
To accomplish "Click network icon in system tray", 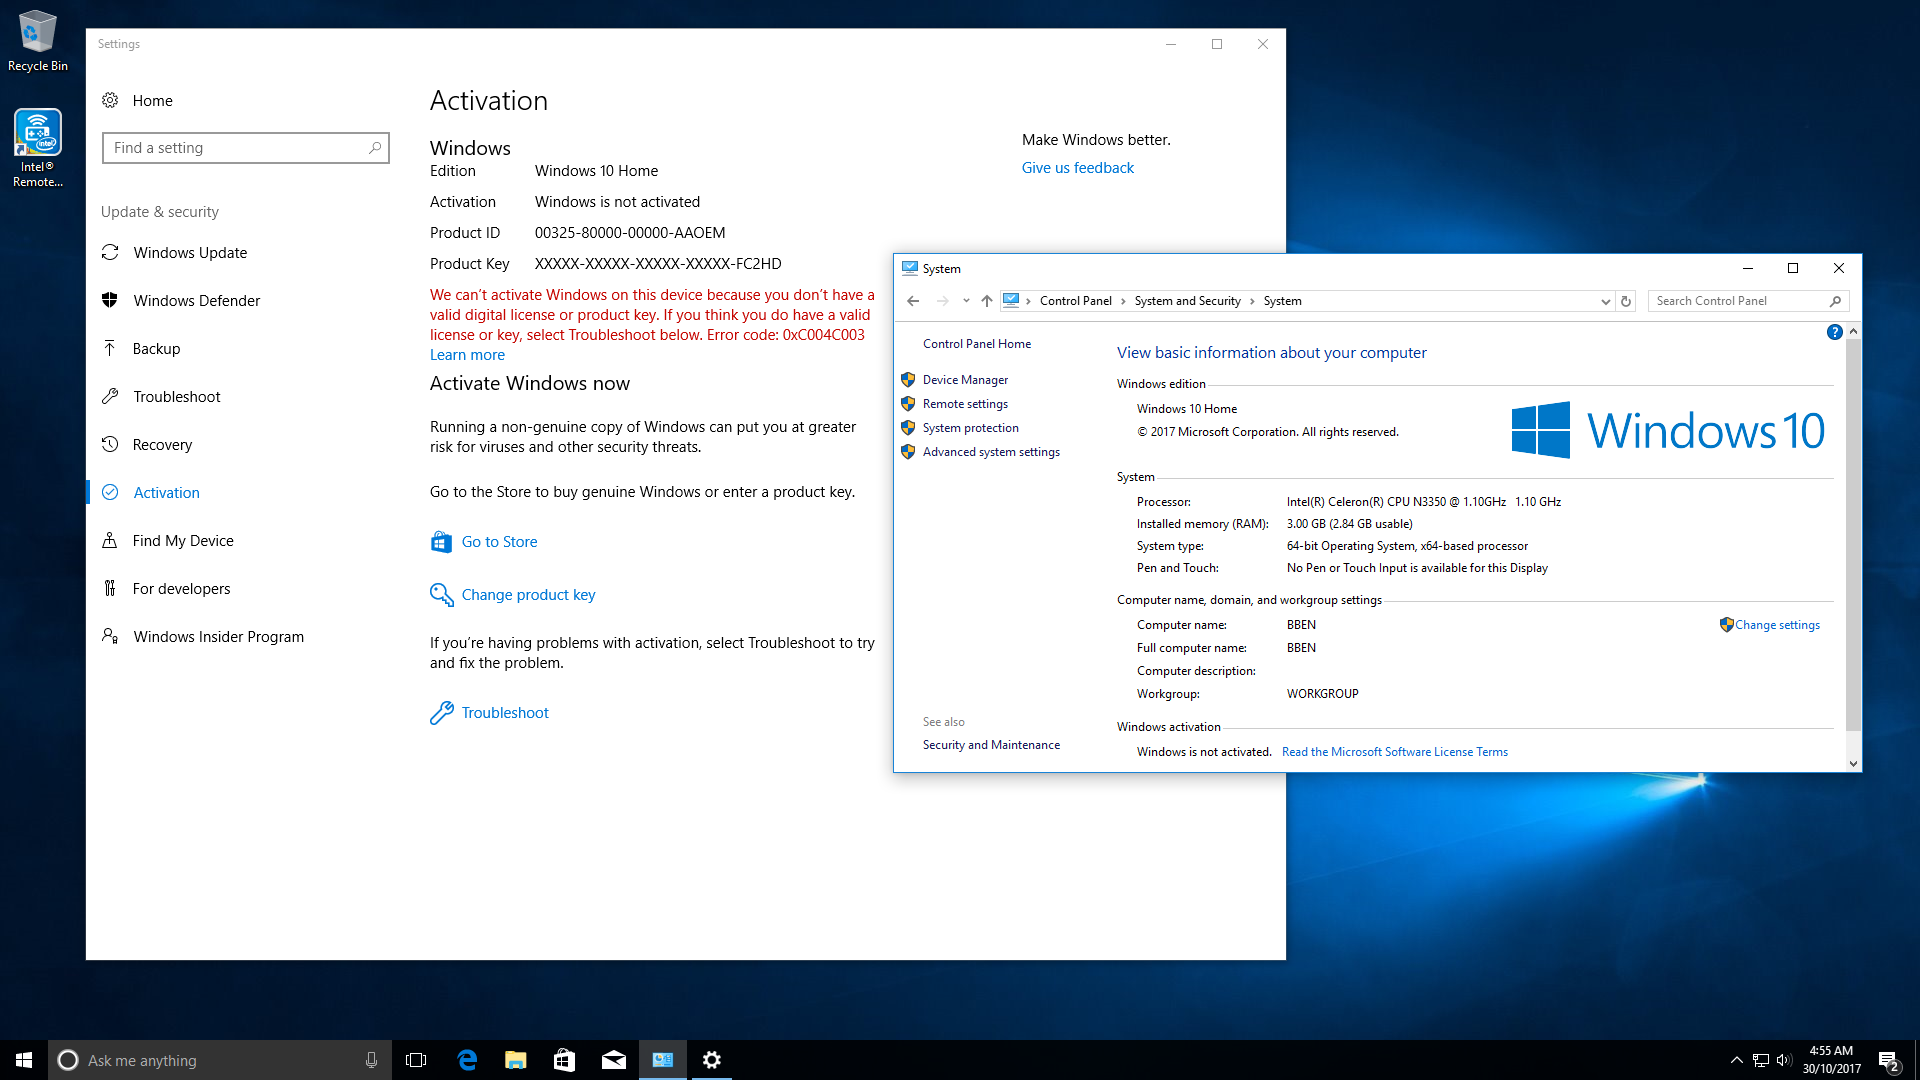I will click(1760, 1060).
